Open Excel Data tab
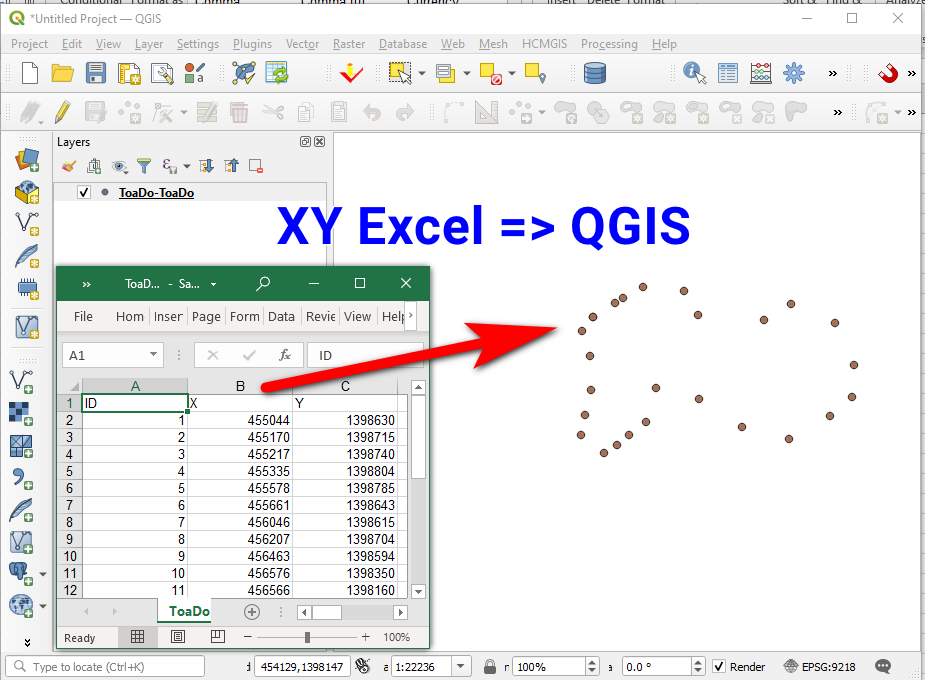Screen dimensions: 925x680 tap(281, 317)
